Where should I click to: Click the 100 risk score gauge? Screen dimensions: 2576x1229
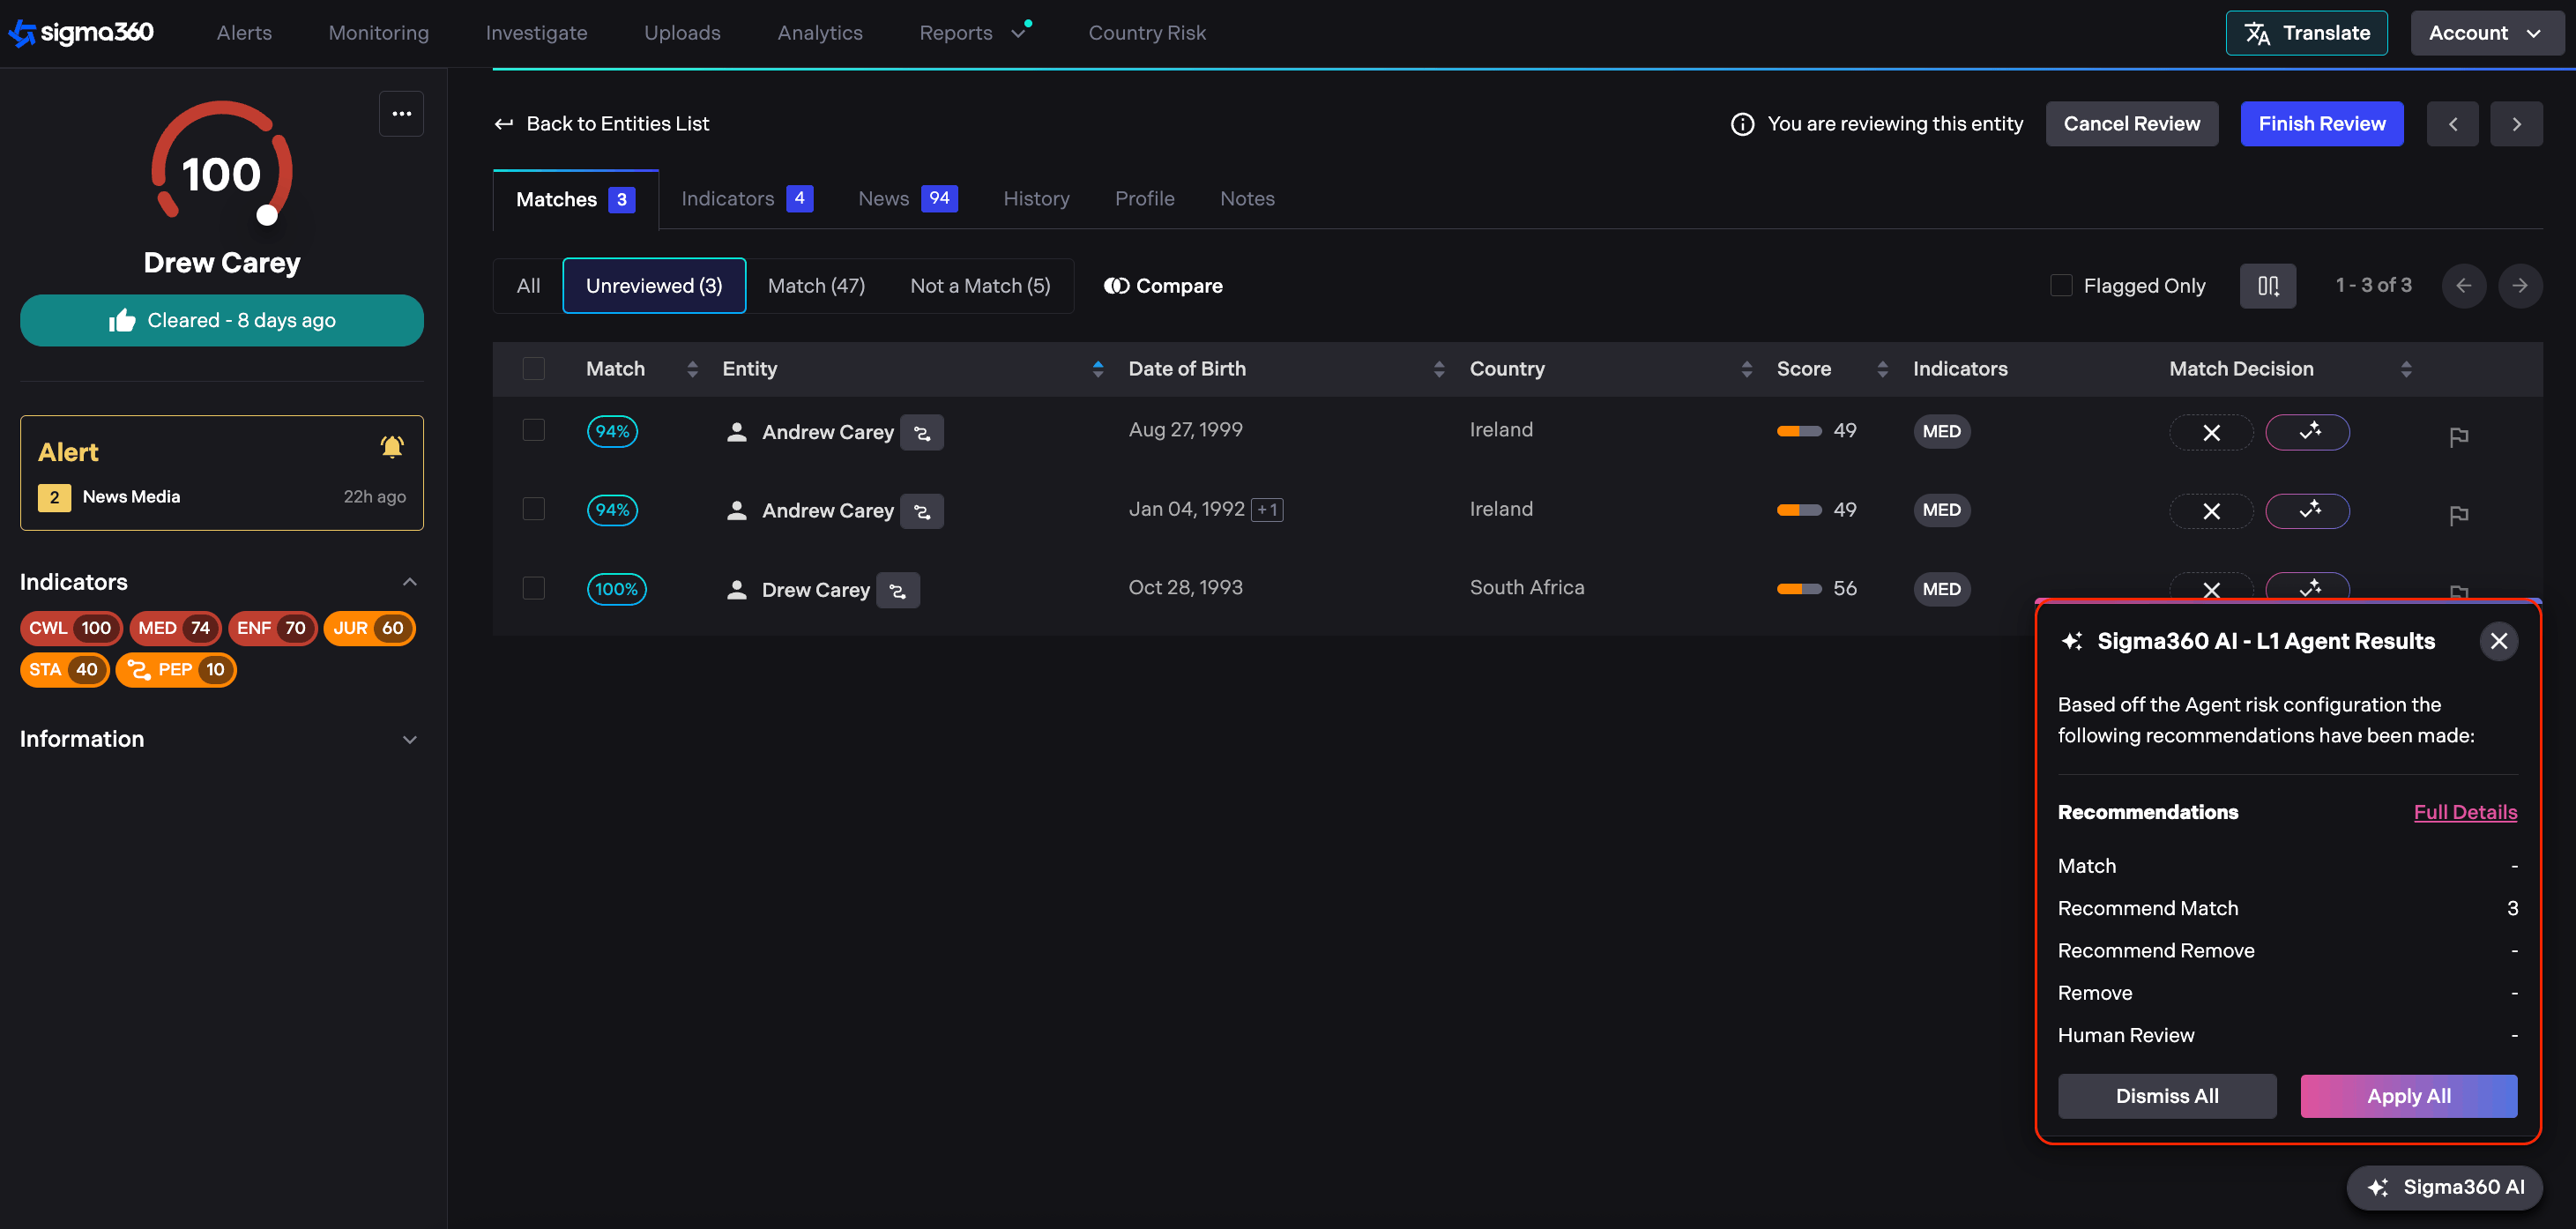tap(221, 174)
